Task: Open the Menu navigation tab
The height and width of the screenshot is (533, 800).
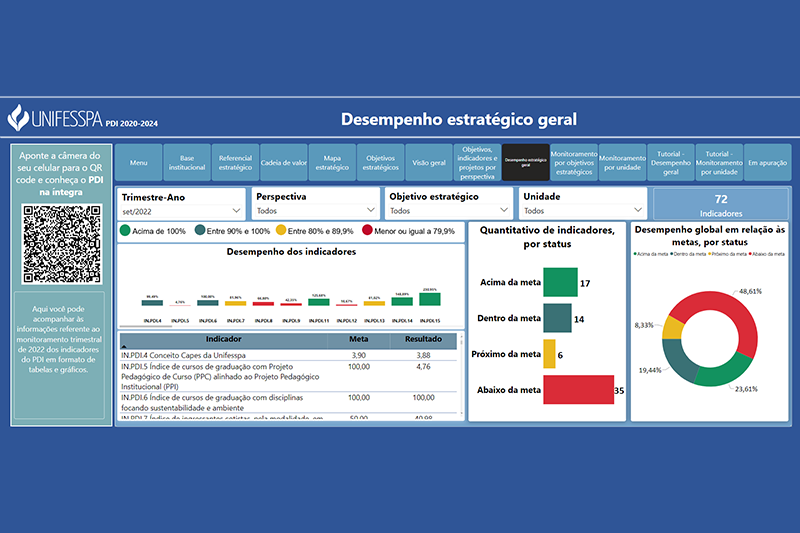Action: (x=138, y=163)
